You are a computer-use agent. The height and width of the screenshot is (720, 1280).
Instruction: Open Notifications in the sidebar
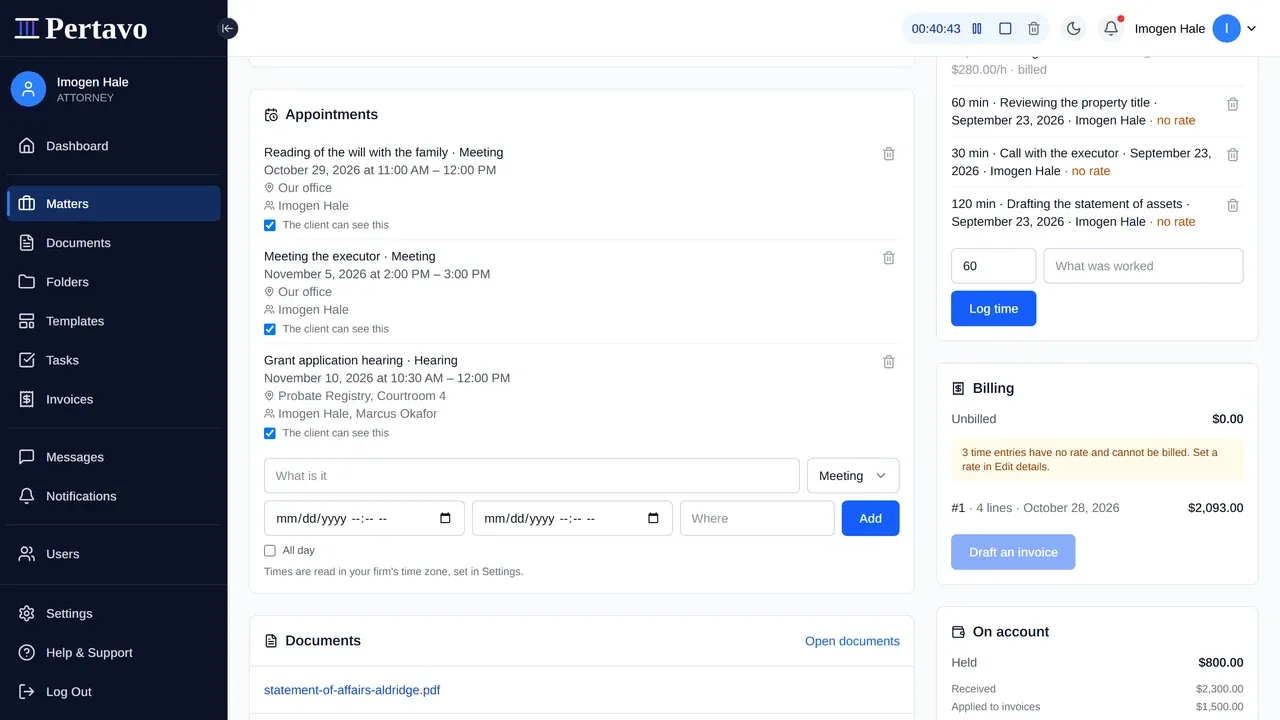(x=114, y=496)
